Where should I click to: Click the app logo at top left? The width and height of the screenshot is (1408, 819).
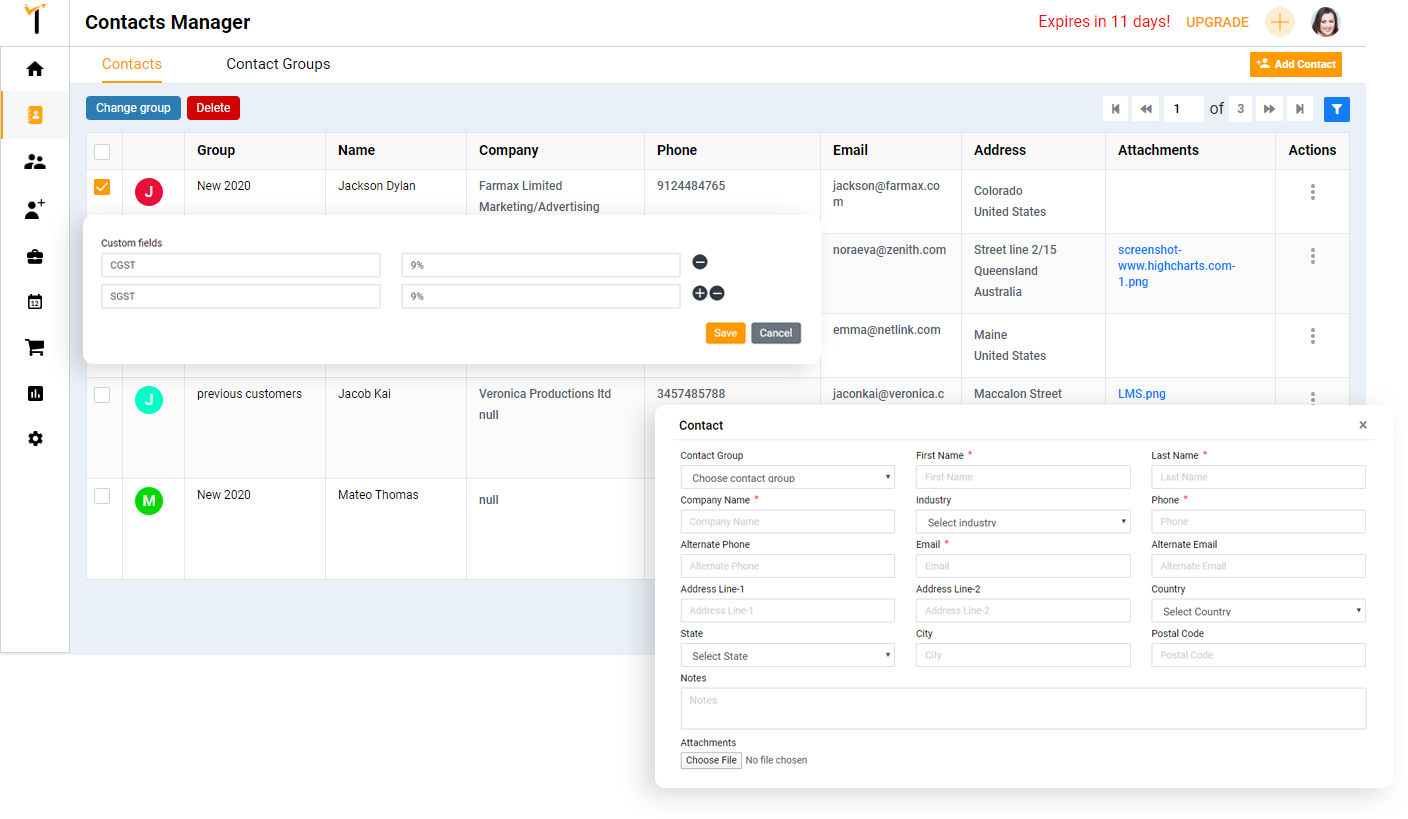pos(35,19)
